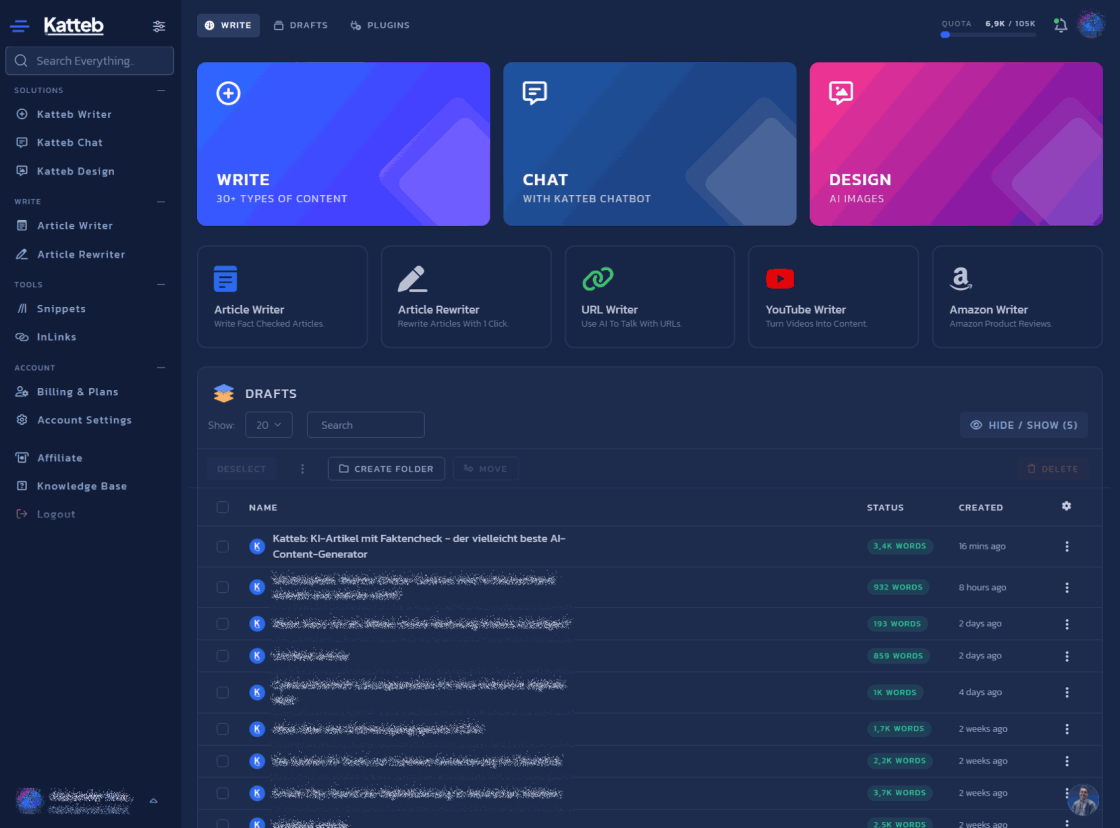
Task: Click the URL Writer chain icon
Action: [597, 279]
